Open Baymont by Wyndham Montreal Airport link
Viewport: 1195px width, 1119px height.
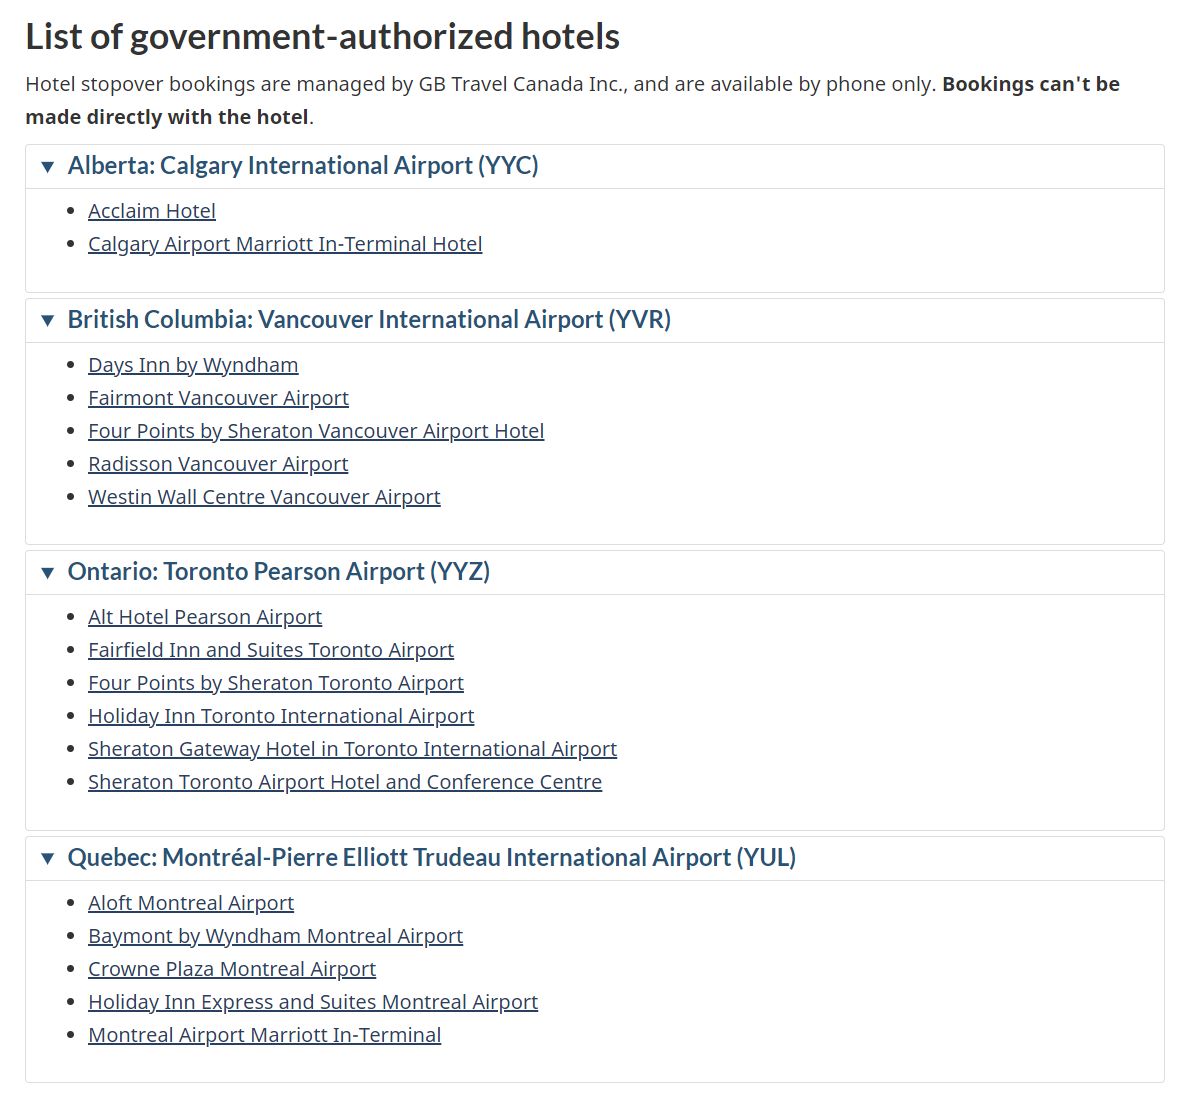click(x=275, y=936)
